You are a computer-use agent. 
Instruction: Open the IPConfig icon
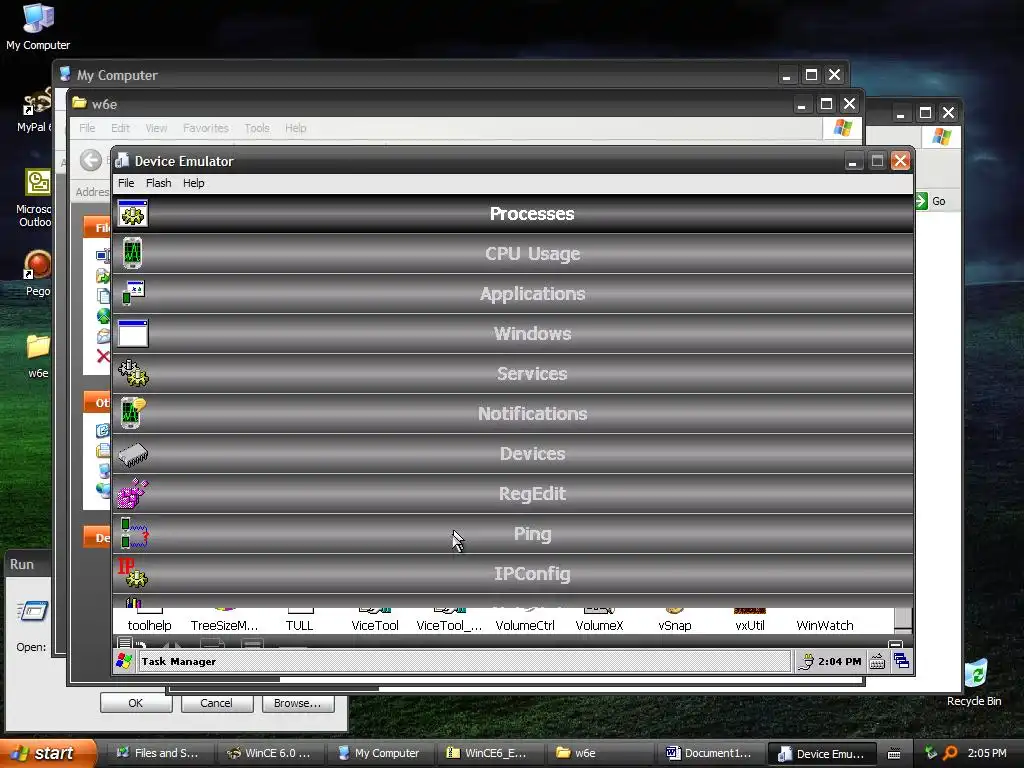[133, 573]
